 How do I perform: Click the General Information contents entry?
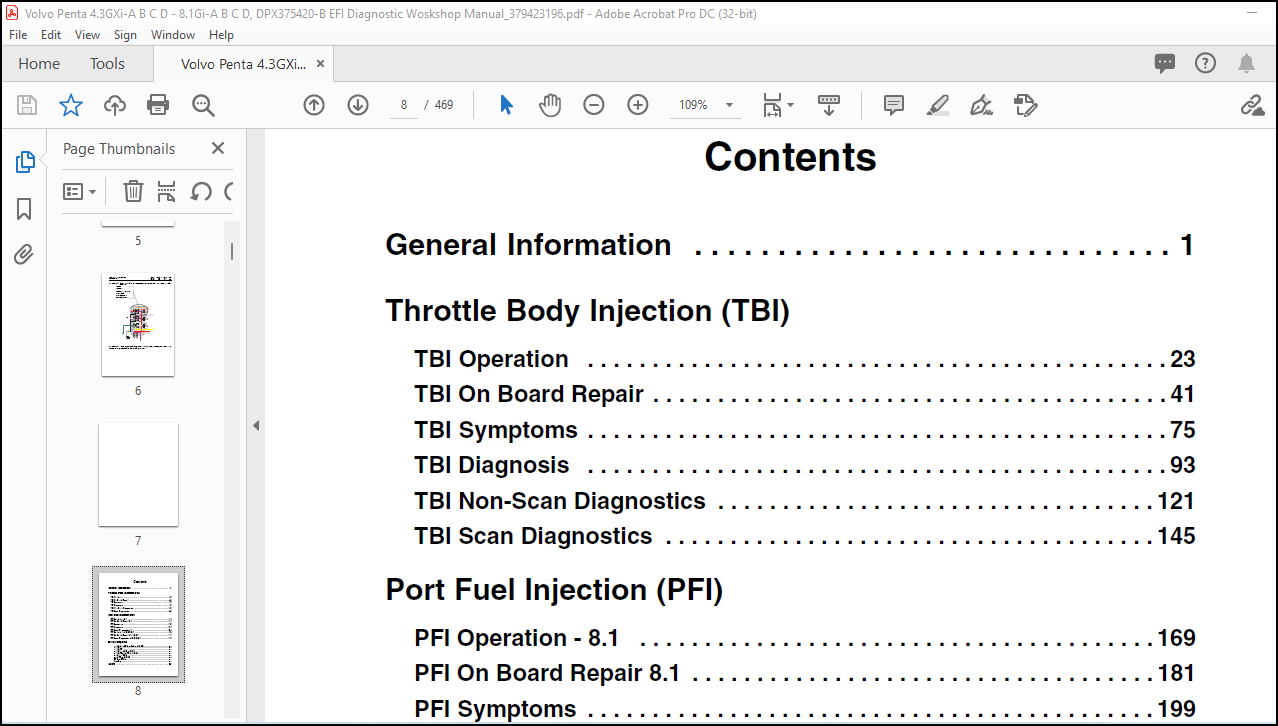pos(789,245)
